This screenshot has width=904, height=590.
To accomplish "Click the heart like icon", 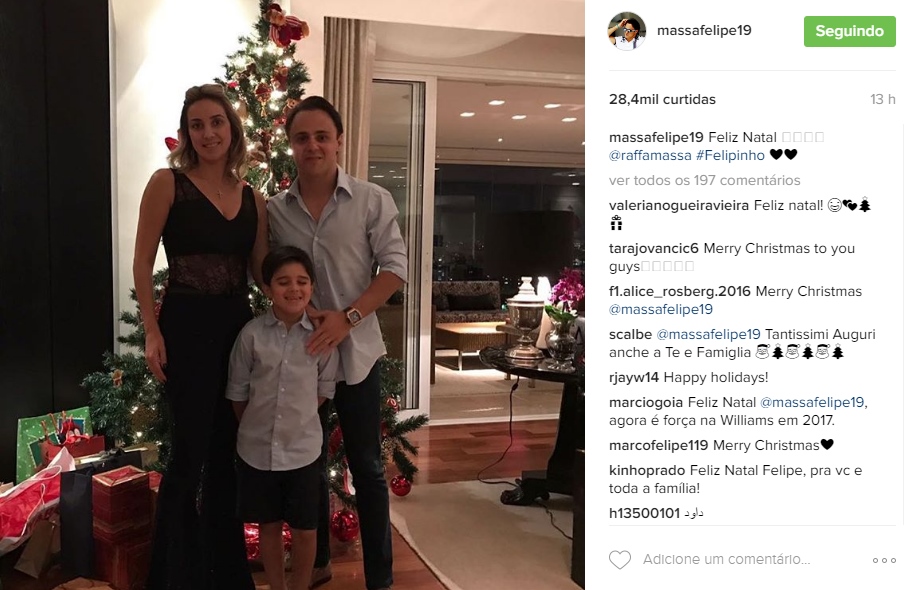I will click(x=620, y=559).
